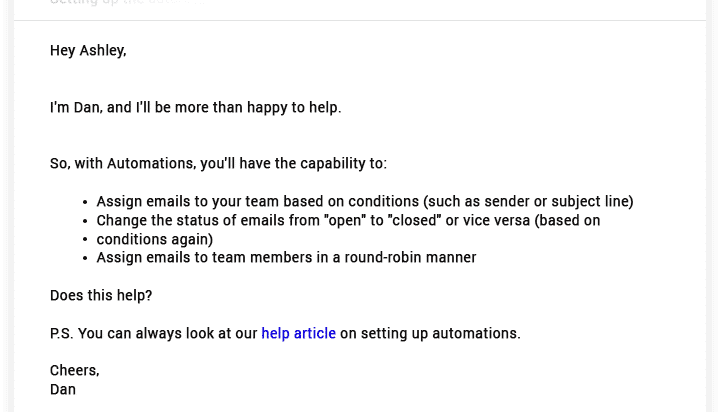This screenshot has height=412, width=720.
Task: Click the signature name 'Dan'
Action: 63,389
